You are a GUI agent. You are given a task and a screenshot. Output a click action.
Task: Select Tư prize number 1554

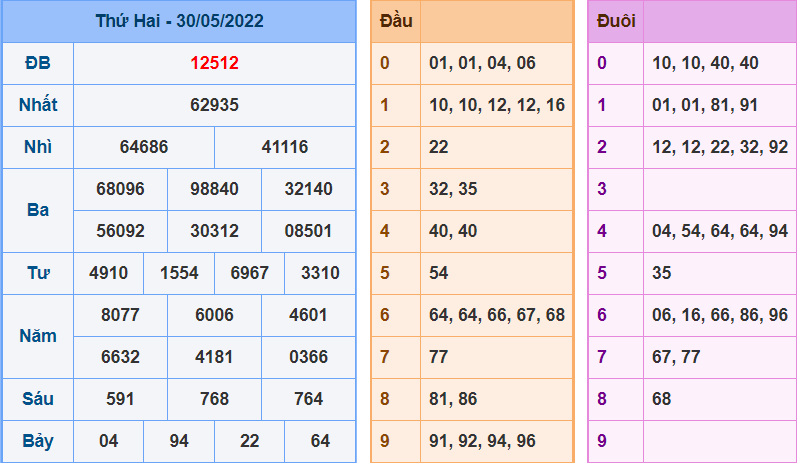[x=179, y=273]
